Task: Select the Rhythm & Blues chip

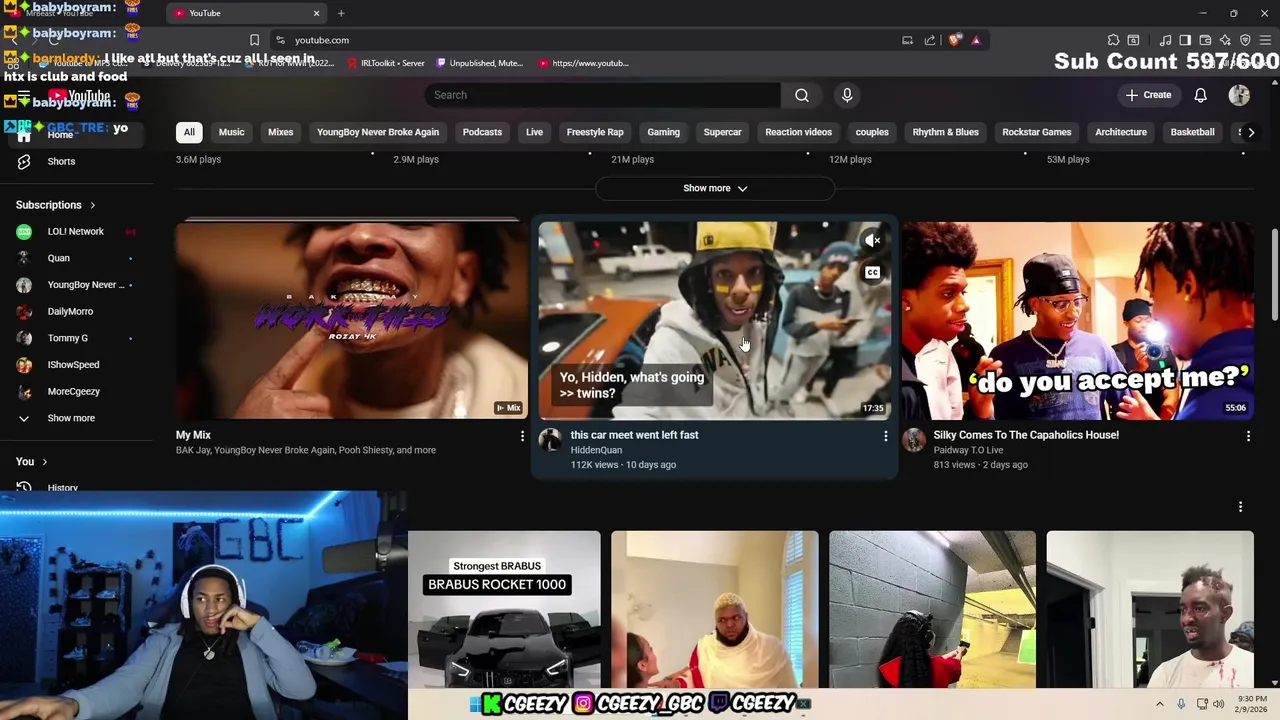Action: pos(945,132)
